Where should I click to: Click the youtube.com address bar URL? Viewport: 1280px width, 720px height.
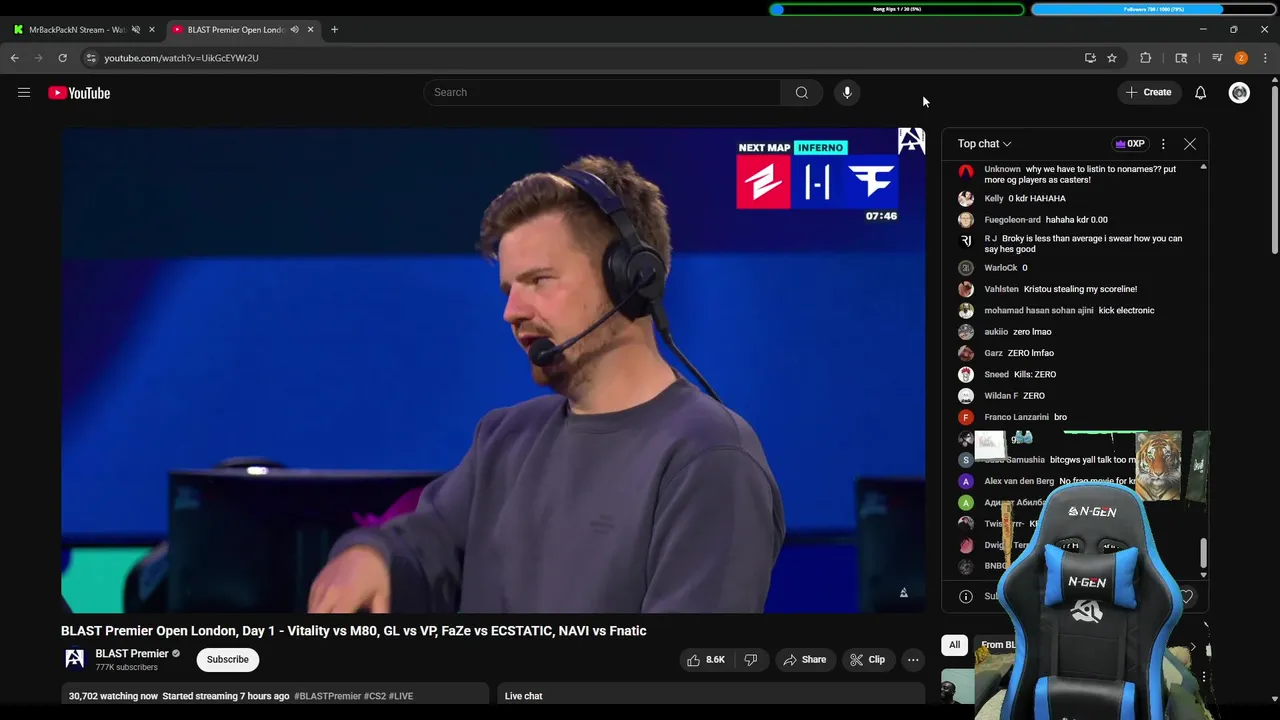tap(181, 58)
